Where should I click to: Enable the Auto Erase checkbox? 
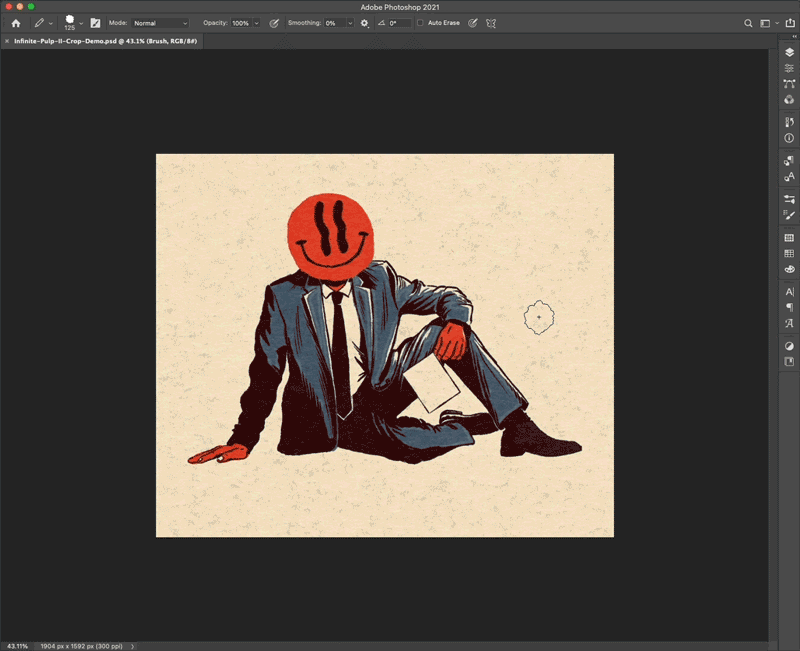coord(421,23)
